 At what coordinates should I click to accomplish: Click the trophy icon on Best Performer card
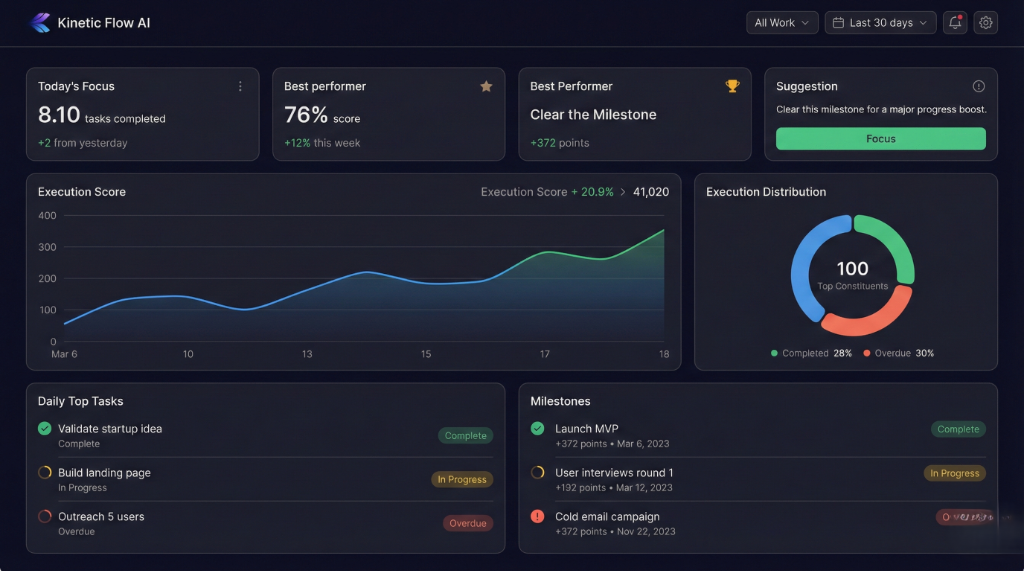(732, 87)
